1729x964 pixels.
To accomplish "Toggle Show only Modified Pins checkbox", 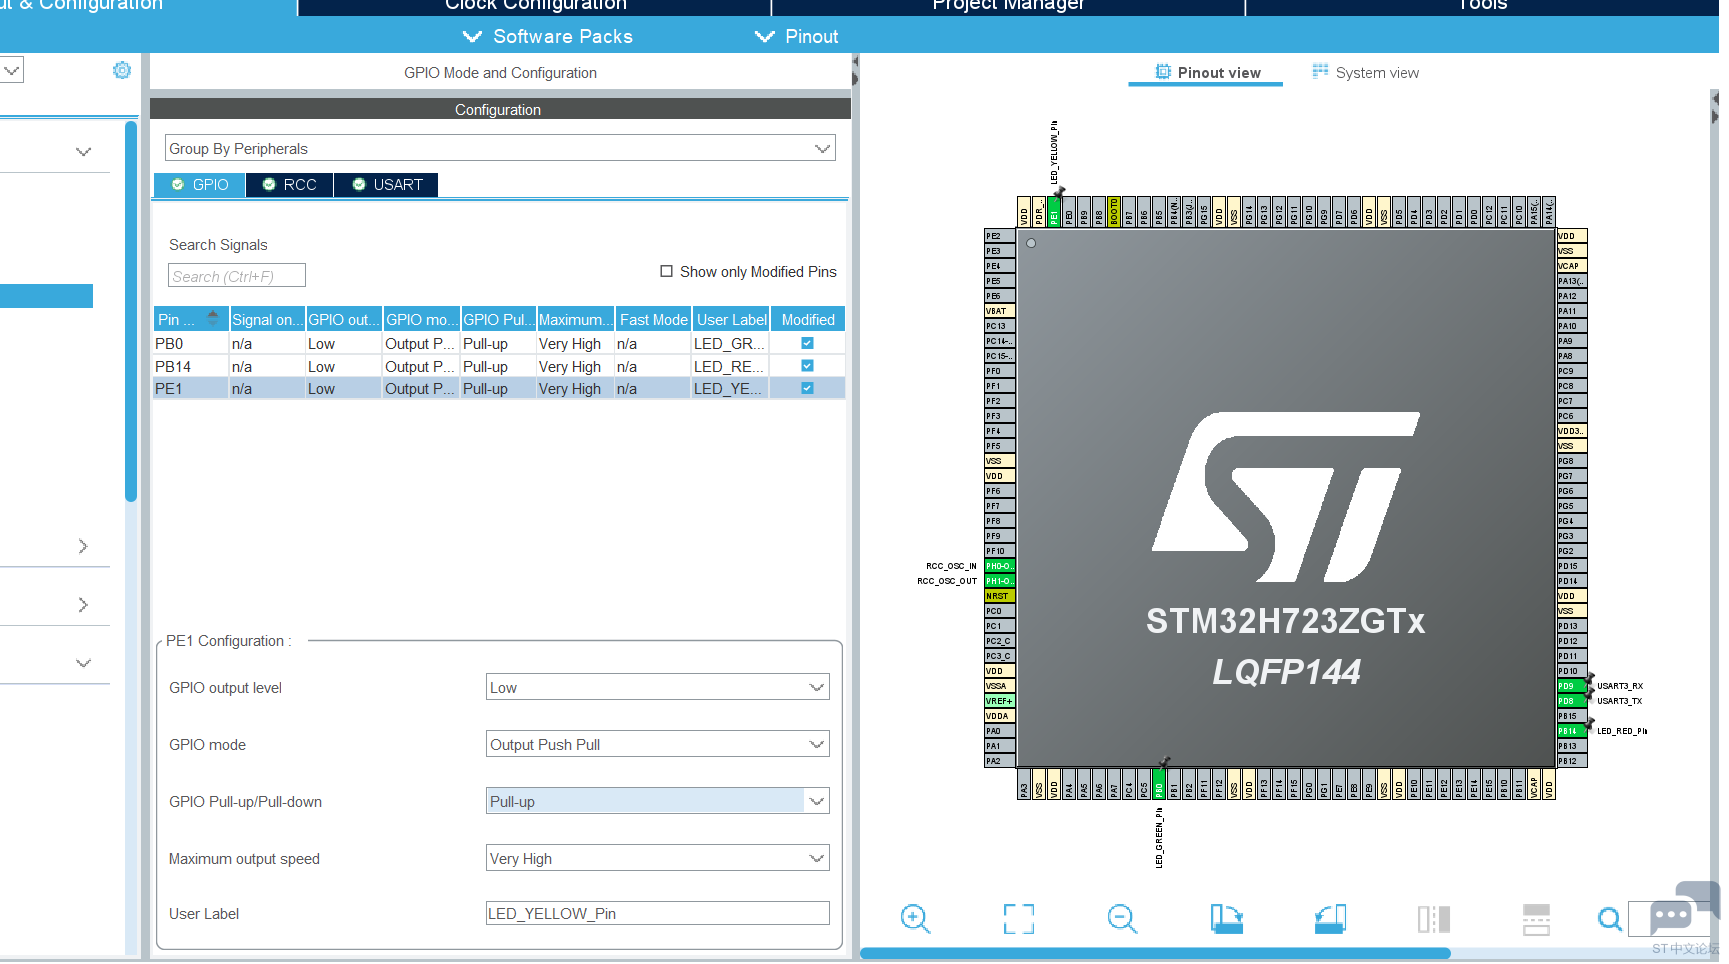I will point(666,272).
